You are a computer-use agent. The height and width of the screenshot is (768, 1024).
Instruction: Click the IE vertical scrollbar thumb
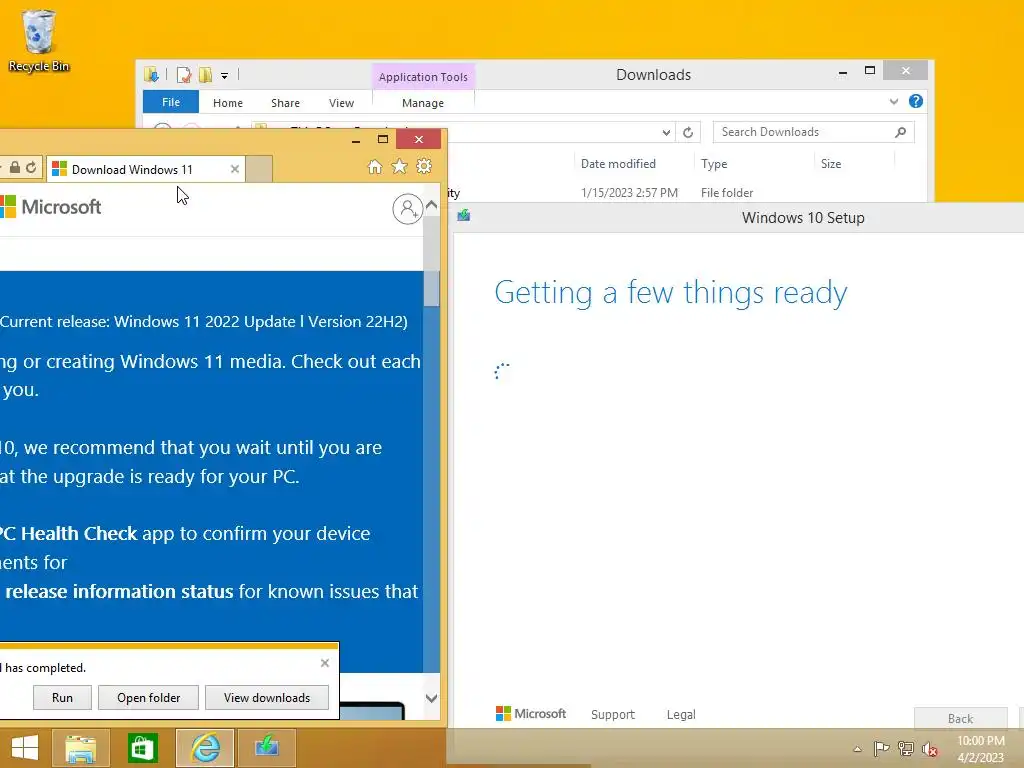431,288
